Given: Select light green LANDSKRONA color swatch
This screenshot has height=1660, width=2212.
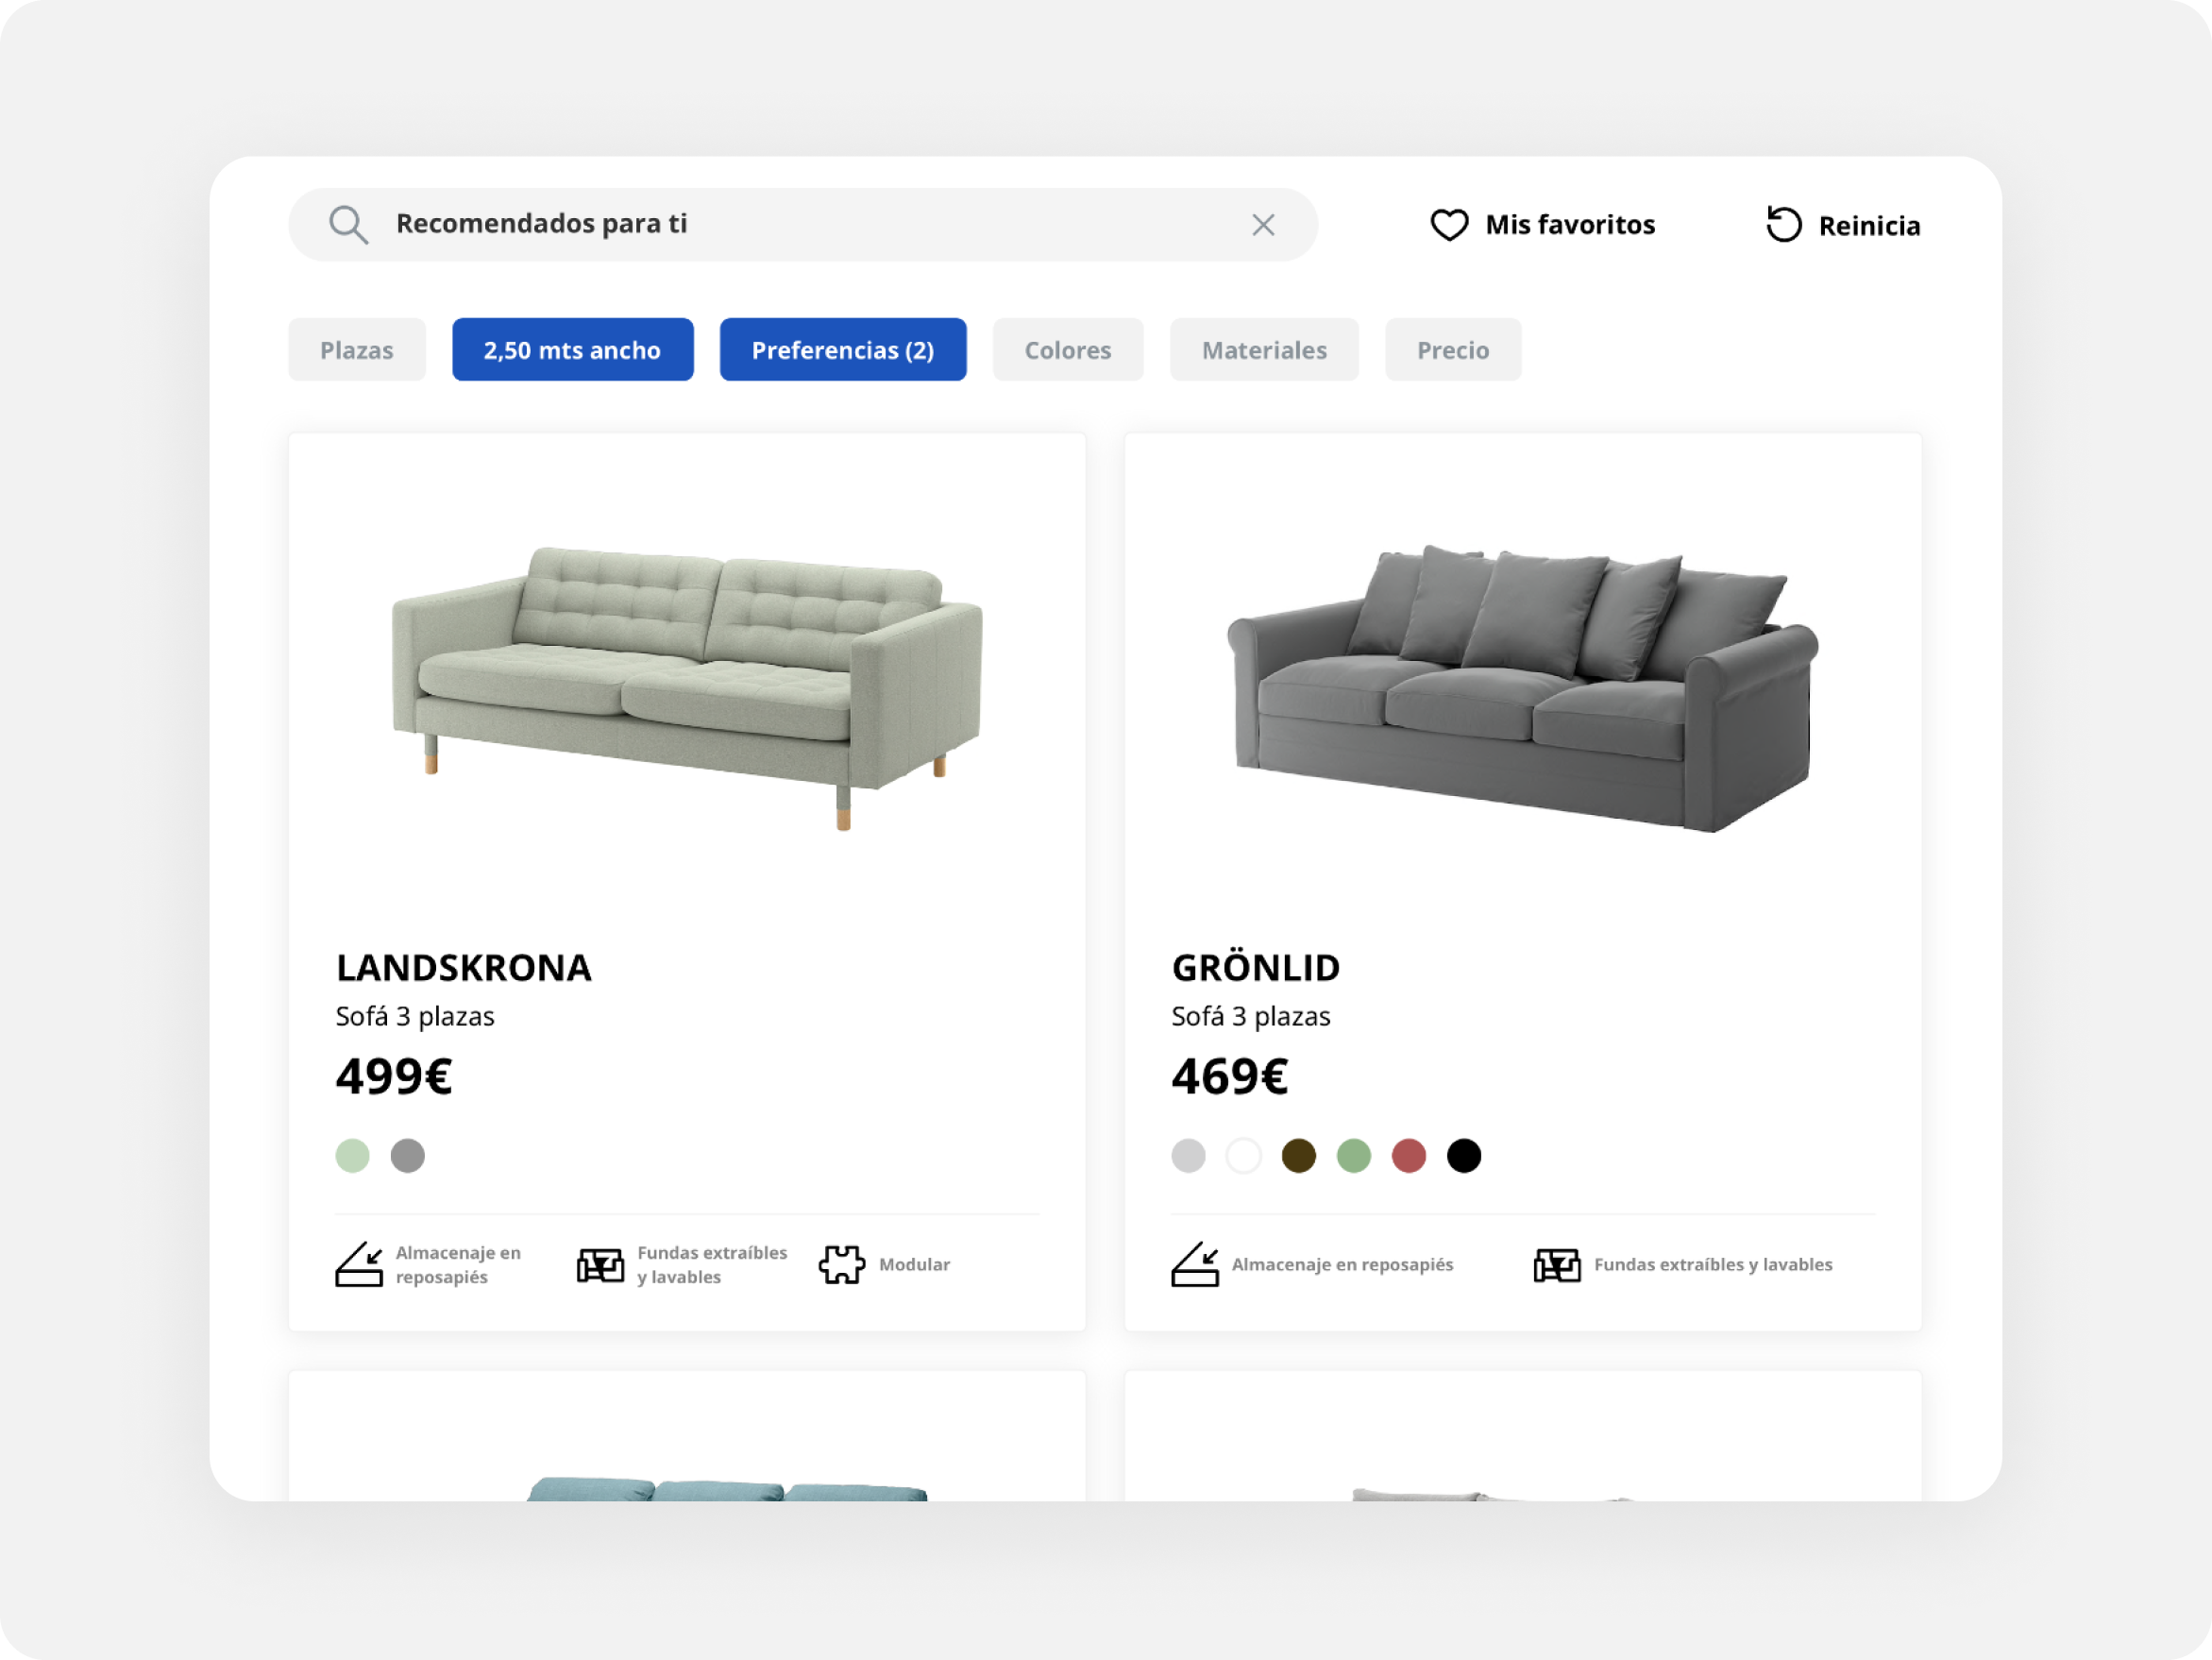Looking at the screenshot, I should pyautogui.click(x=352, y=1156).
